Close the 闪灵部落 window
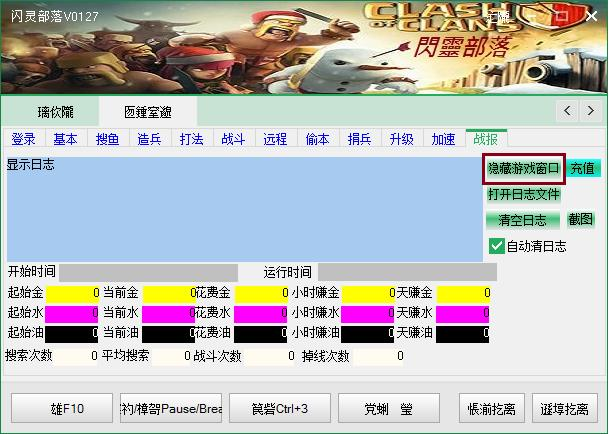The image size is (609, 434). (592, 16)
